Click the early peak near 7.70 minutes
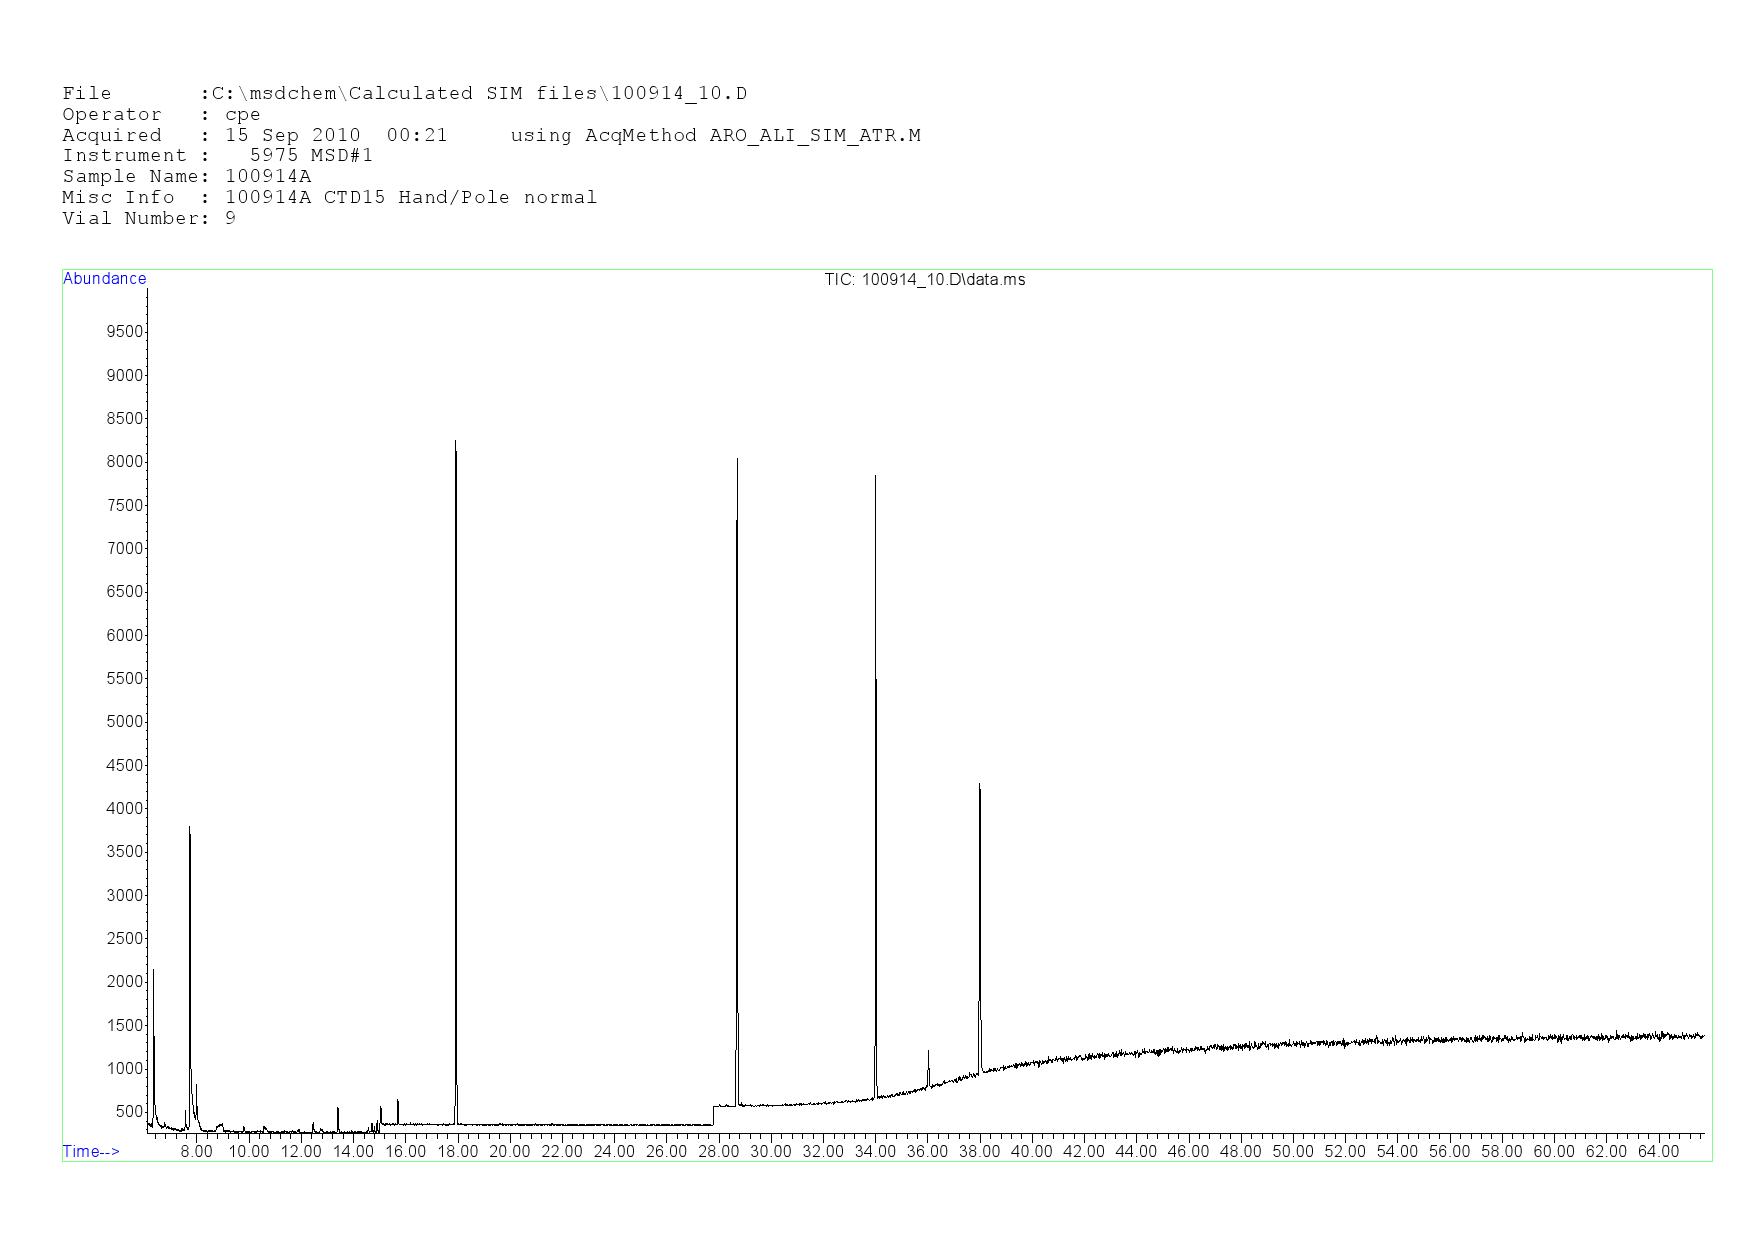 click(189, 830)
